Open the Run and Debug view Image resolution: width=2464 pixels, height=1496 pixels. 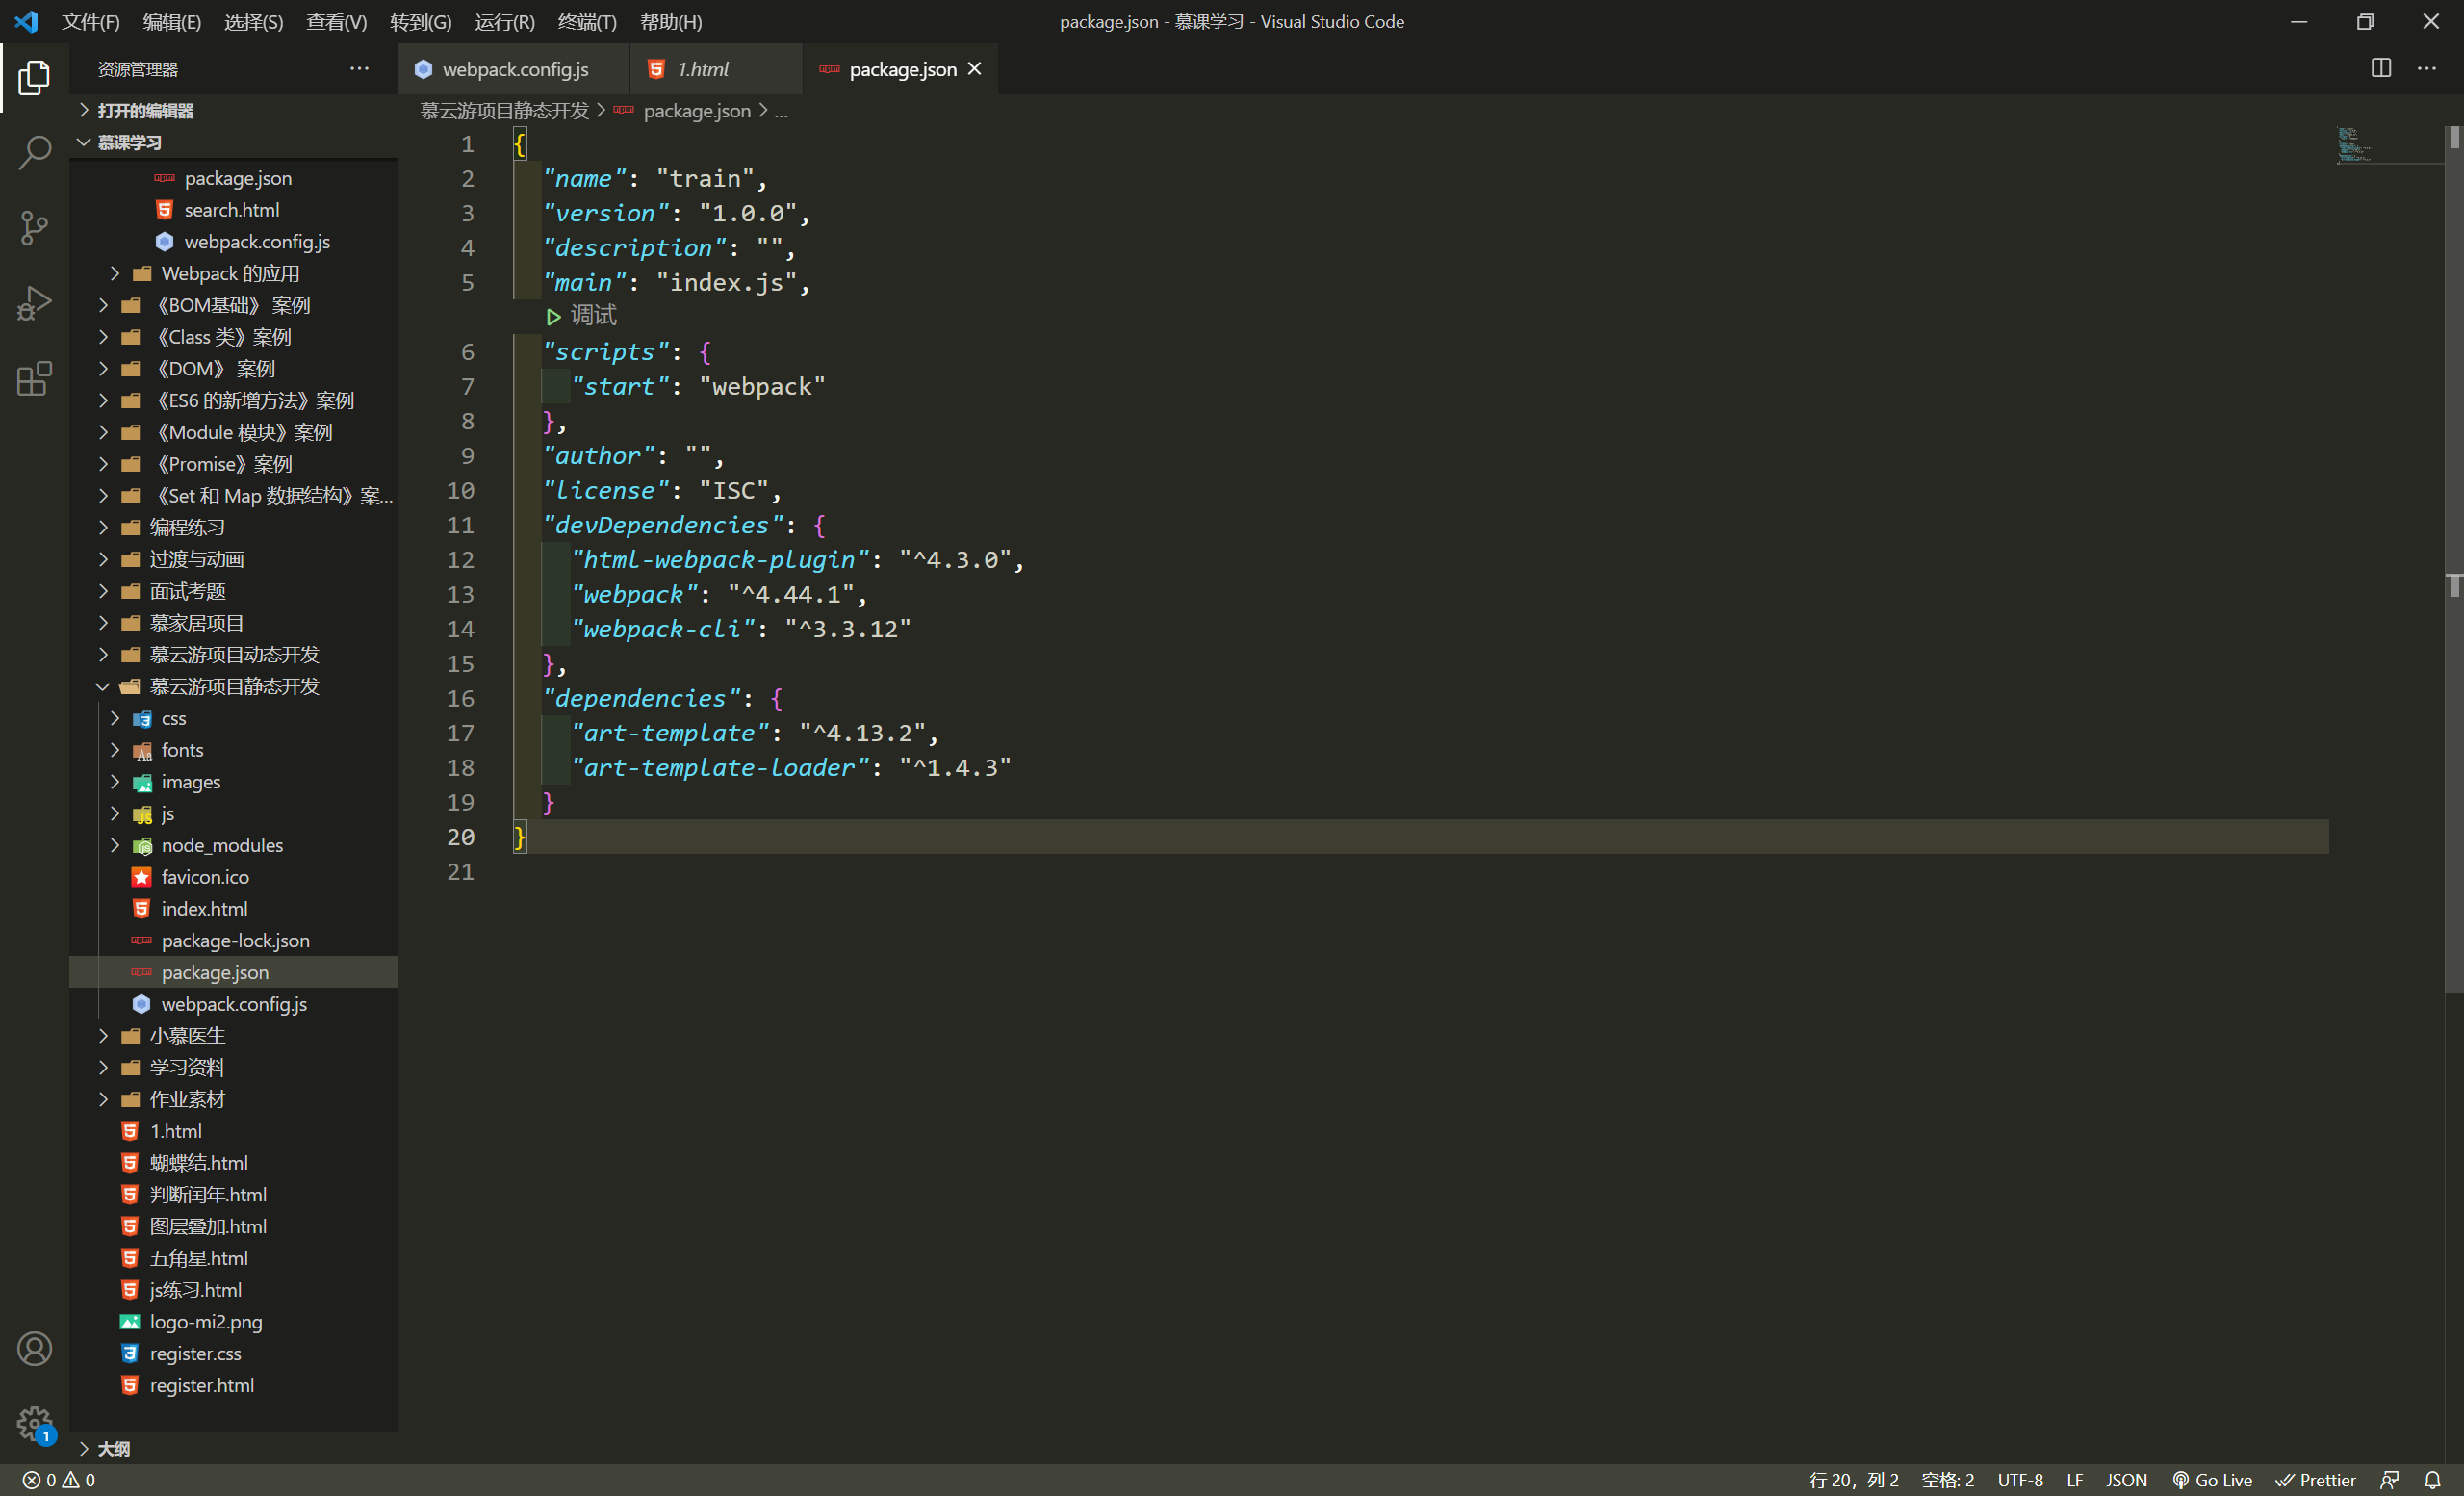[x=34, y=303]
